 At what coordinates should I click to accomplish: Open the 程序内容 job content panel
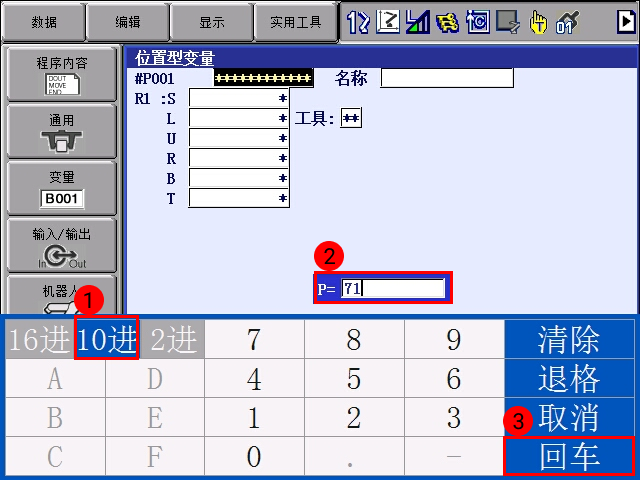tap(62, 74)
